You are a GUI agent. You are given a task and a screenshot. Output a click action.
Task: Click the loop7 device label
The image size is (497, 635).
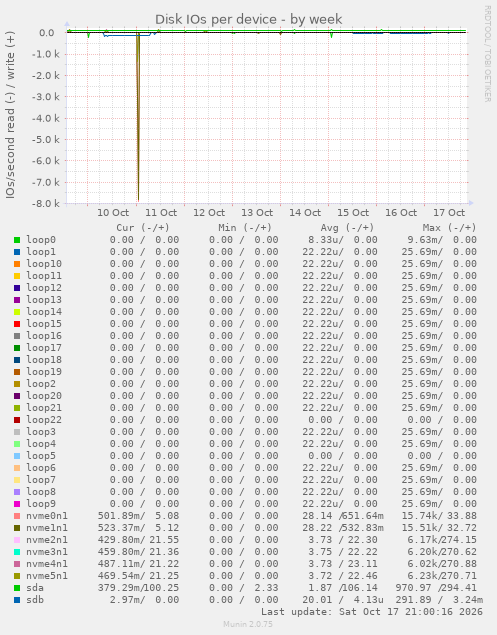tap(41, 480)
